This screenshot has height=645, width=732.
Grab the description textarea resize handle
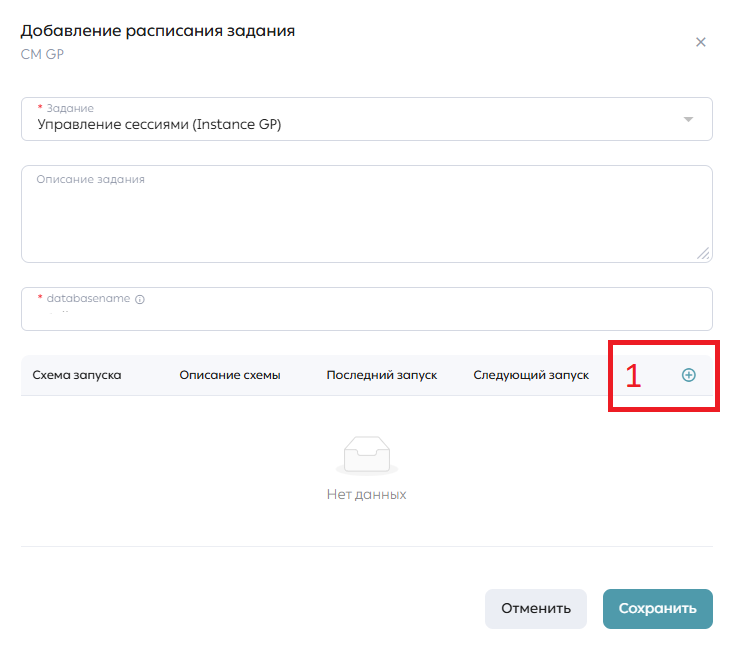pos(703,253)
